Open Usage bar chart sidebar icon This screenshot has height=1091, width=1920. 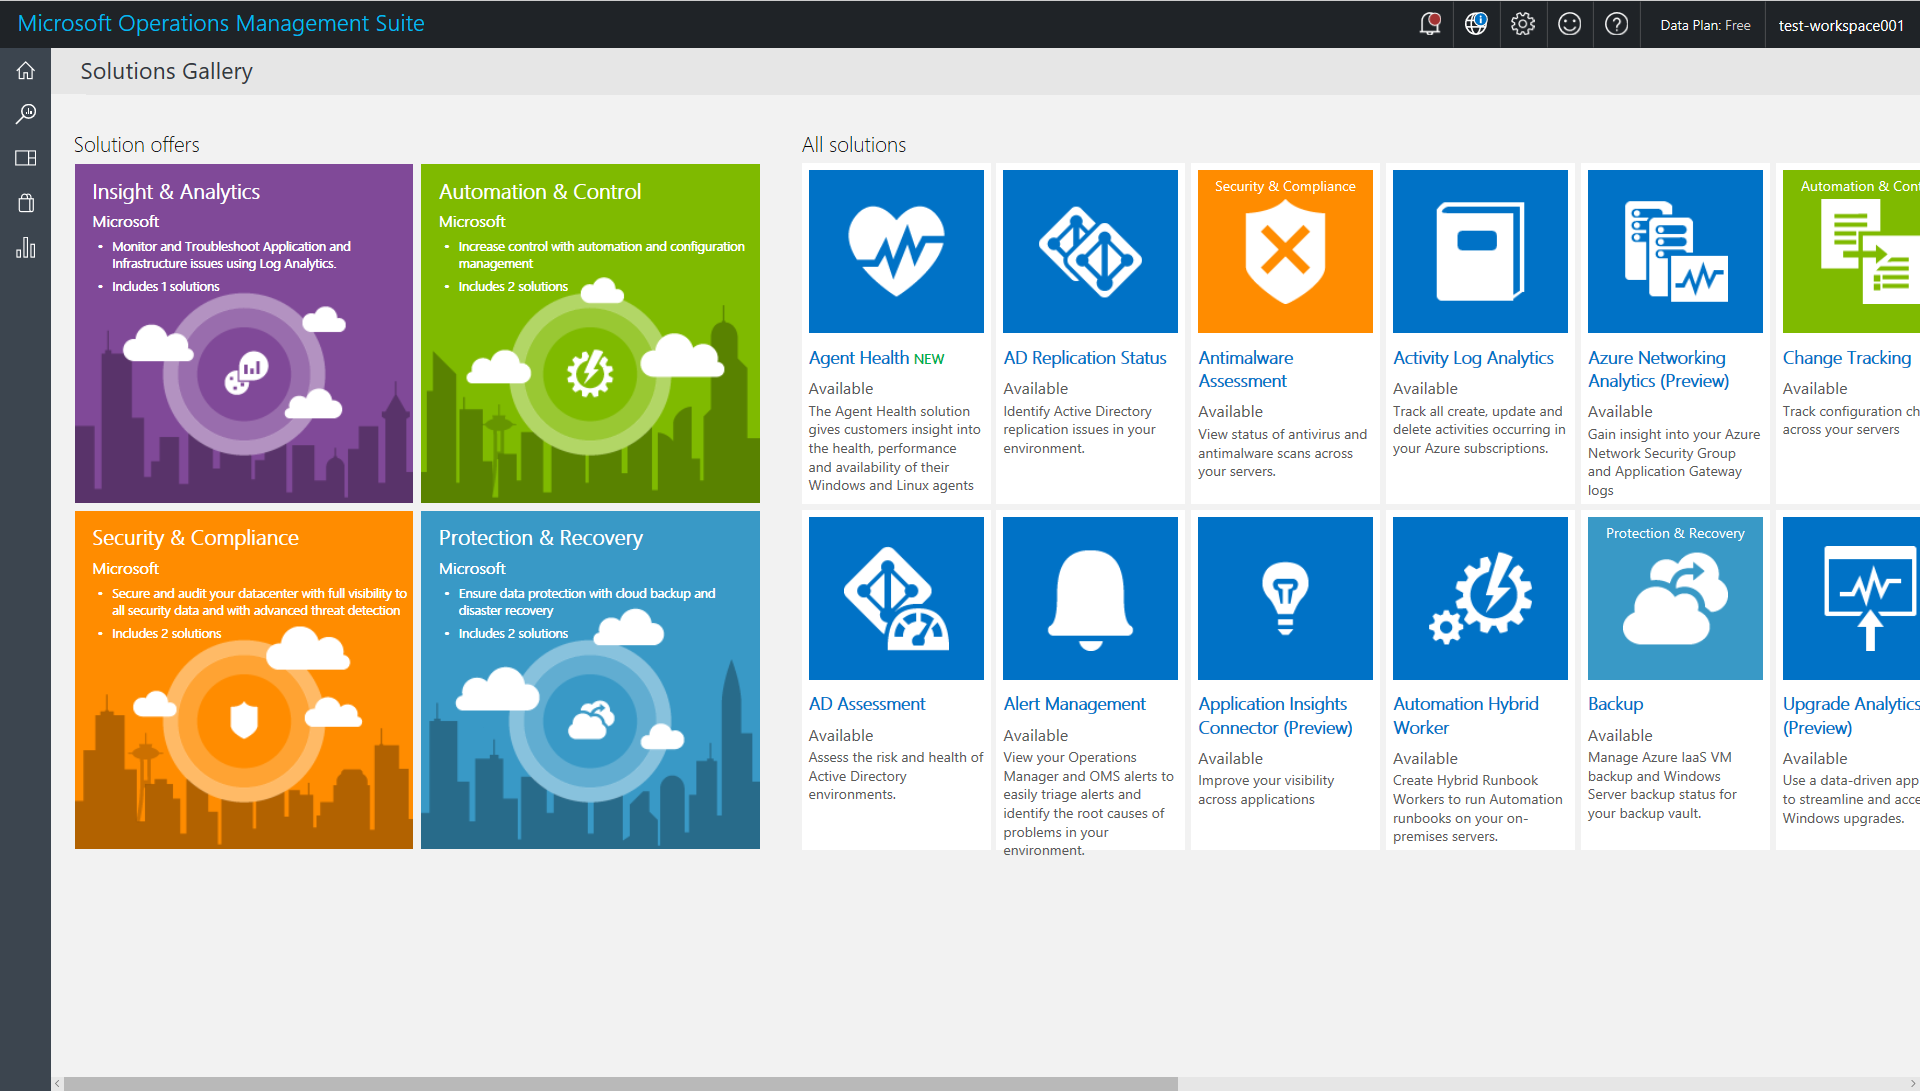coord(26,248)
